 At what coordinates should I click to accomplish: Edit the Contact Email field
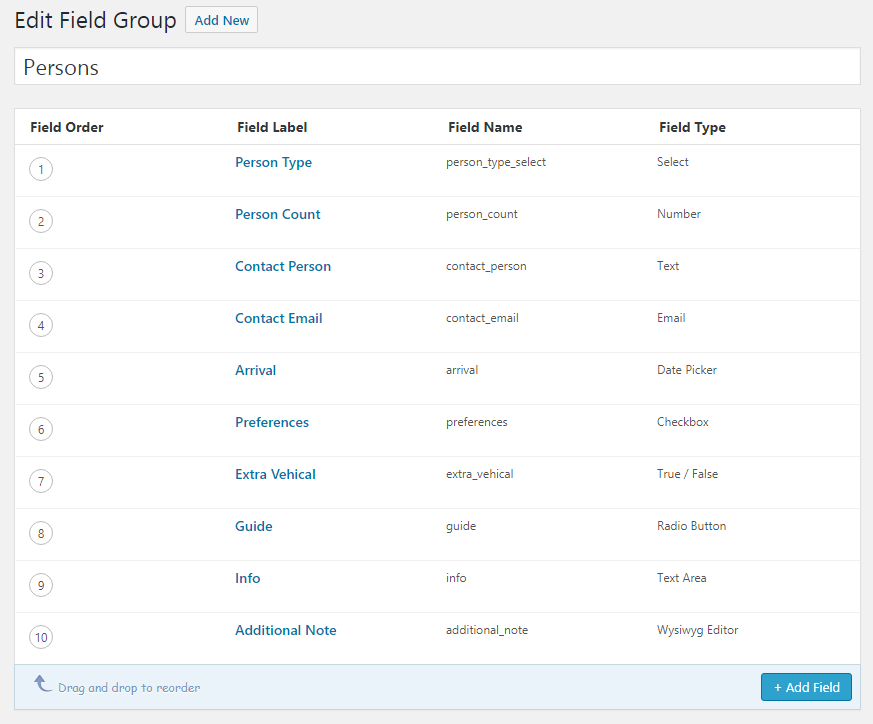pos(278,319)
